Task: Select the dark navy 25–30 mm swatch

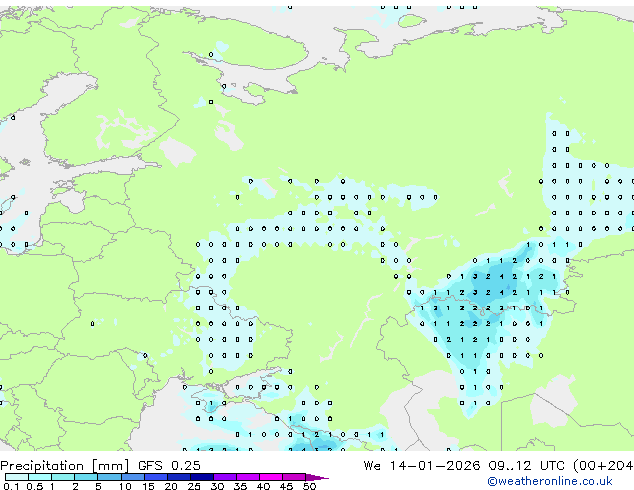Action: tap(202, 477)
